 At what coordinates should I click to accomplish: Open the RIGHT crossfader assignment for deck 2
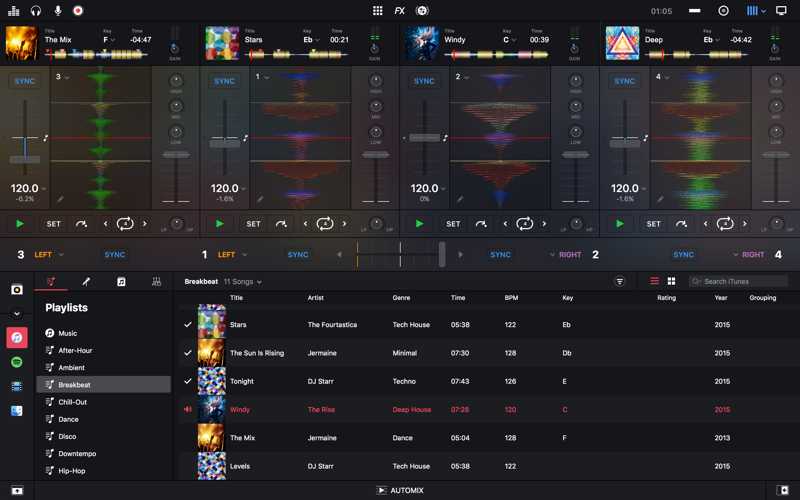(565, 255)
